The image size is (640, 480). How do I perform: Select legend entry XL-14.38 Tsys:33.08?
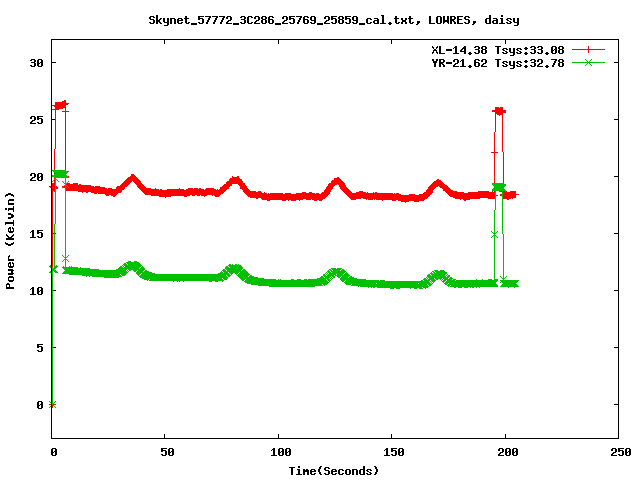tap(498, 50)
